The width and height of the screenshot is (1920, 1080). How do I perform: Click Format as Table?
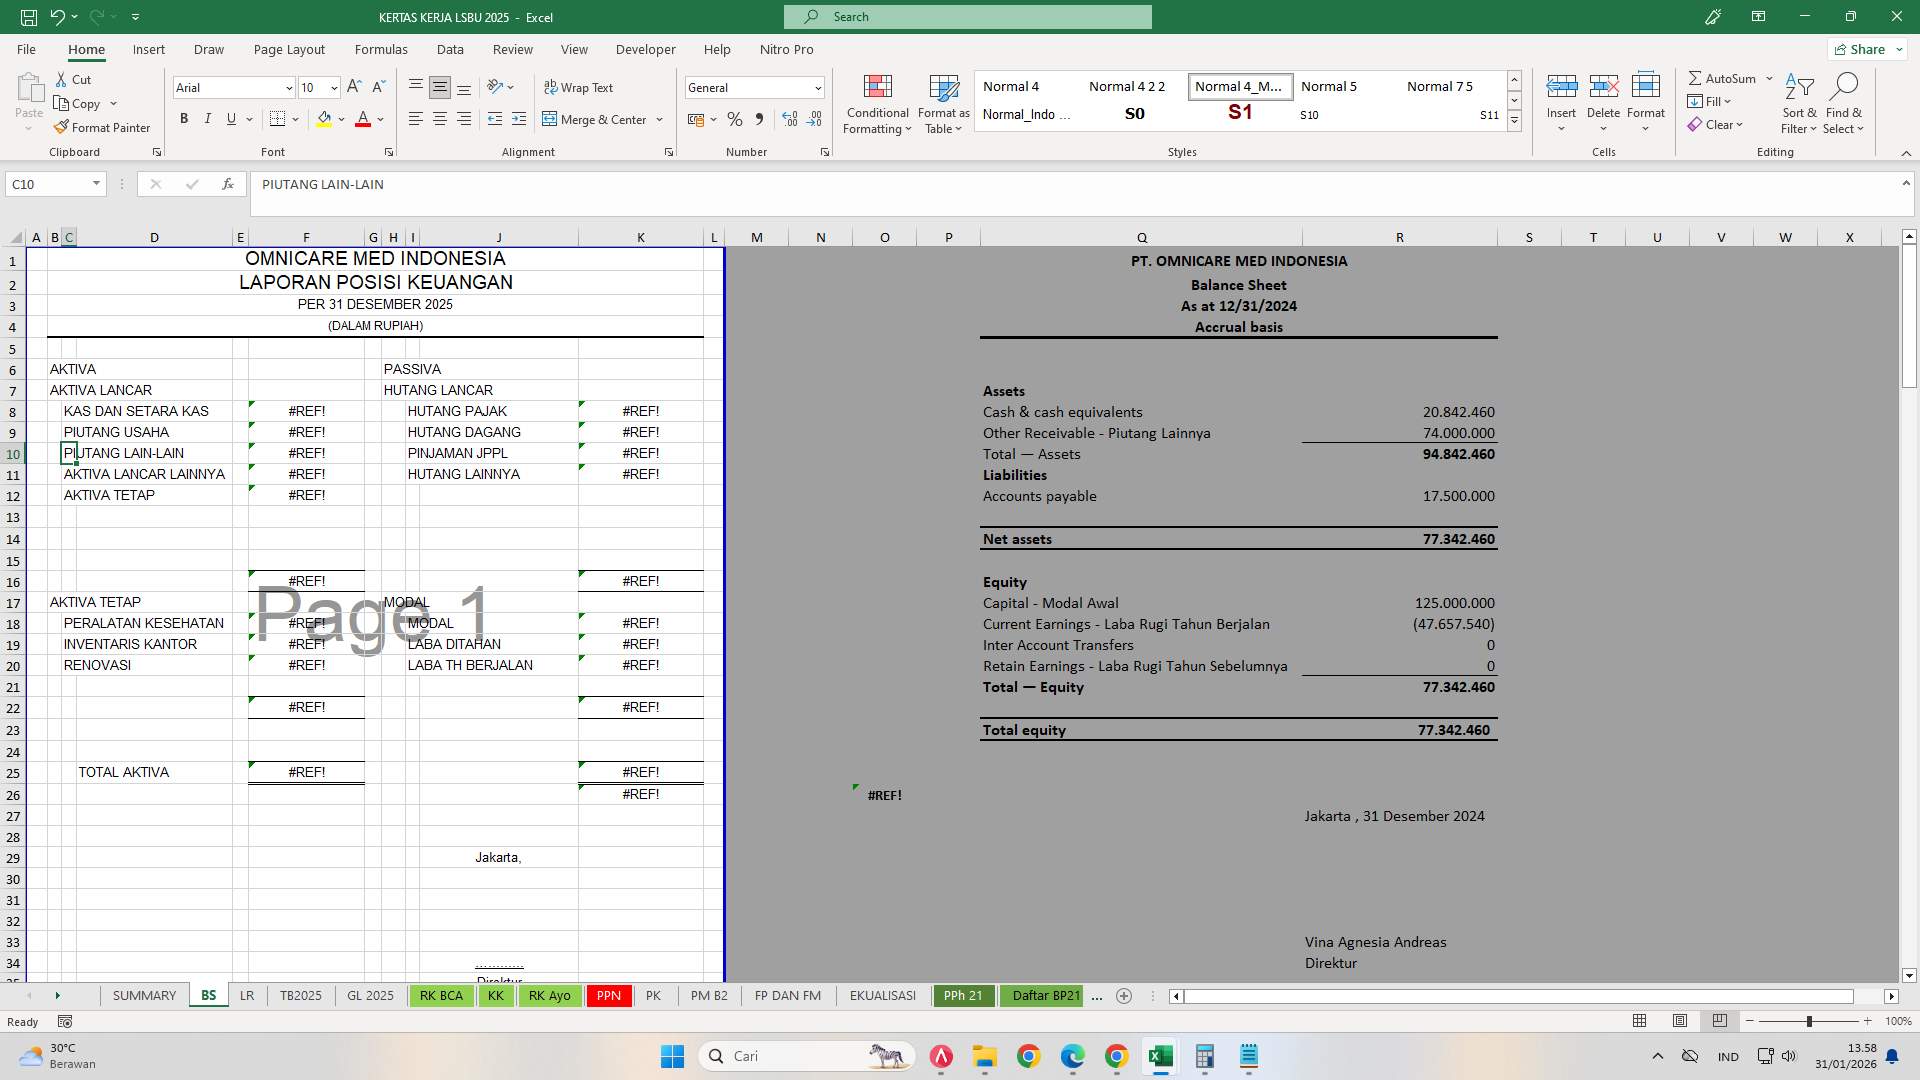[x=941, y=105]
